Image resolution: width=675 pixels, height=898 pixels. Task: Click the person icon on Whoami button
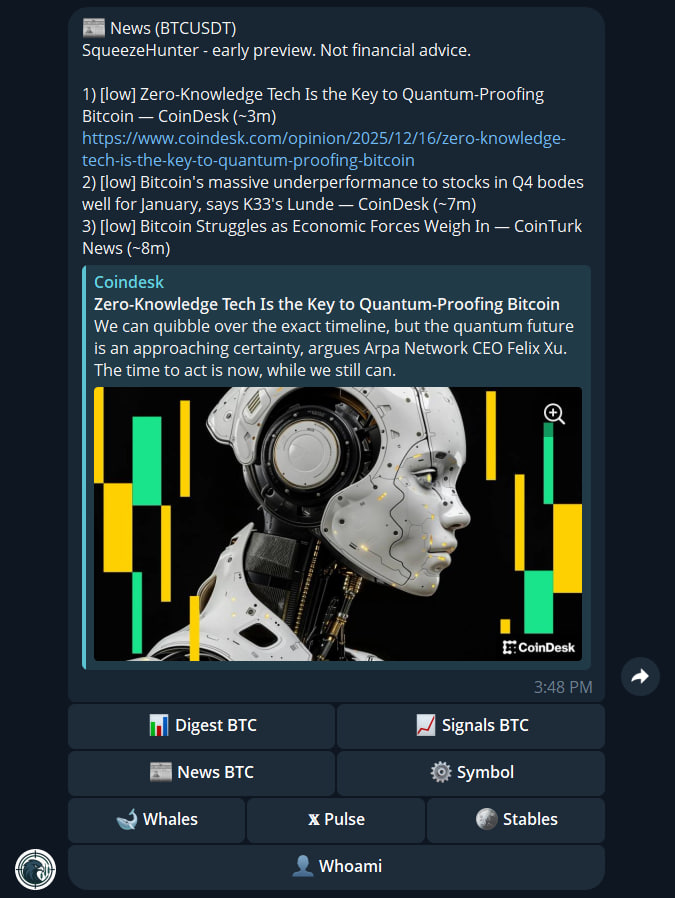click(302, 866)
